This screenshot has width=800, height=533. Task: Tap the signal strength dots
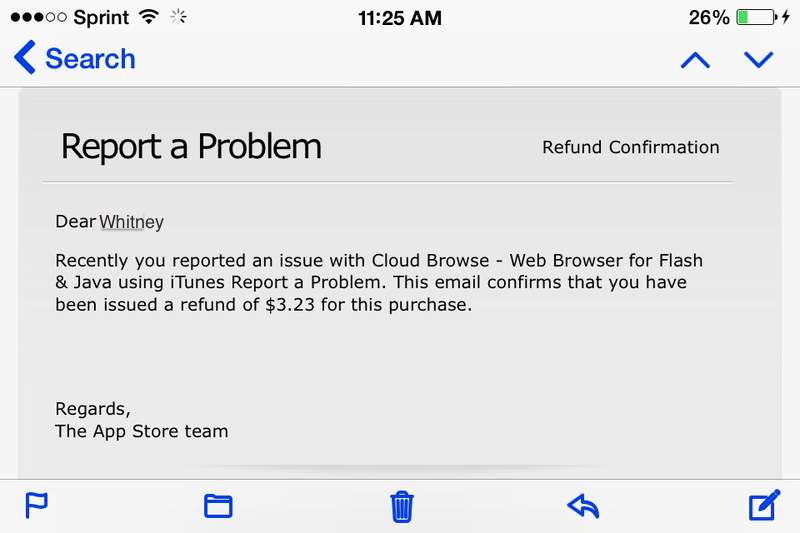click(34, 17)
